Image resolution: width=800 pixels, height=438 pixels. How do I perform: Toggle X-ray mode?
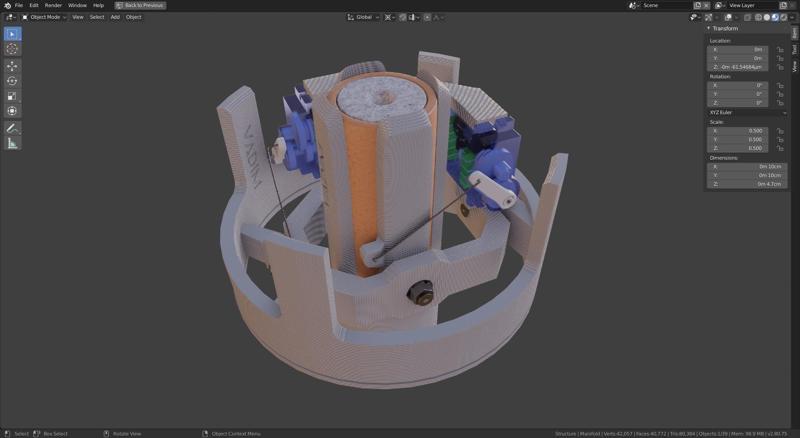(747, 17)
